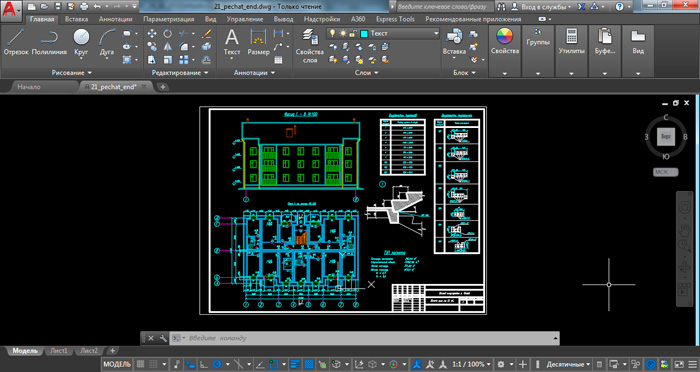Toggle lineweight display in status bar
Screen dimensions: 700x372
pyautogui.click(x=295, y=364)
